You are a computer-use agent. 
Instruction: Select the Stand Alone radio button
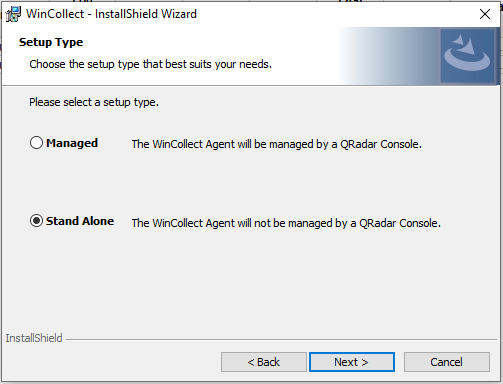[36, 221]
